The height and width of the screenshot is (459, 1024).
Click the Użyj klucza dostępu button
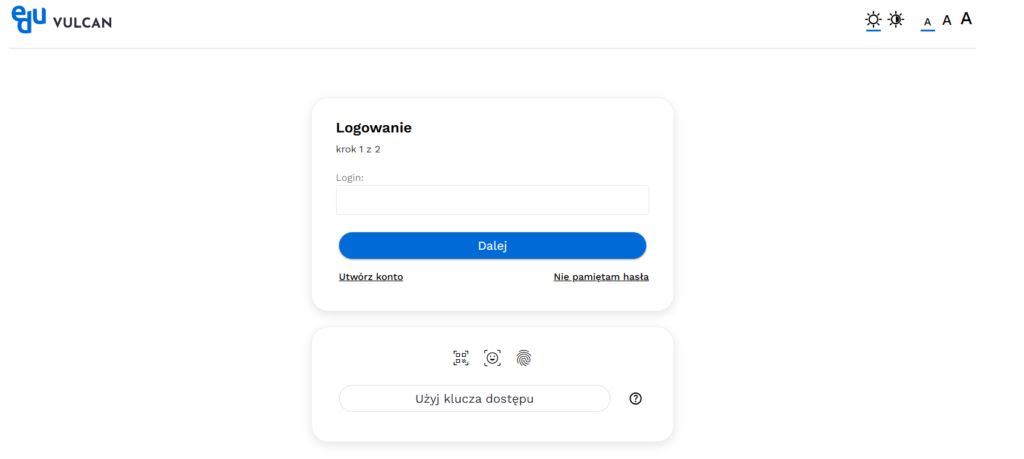point(474,398)
